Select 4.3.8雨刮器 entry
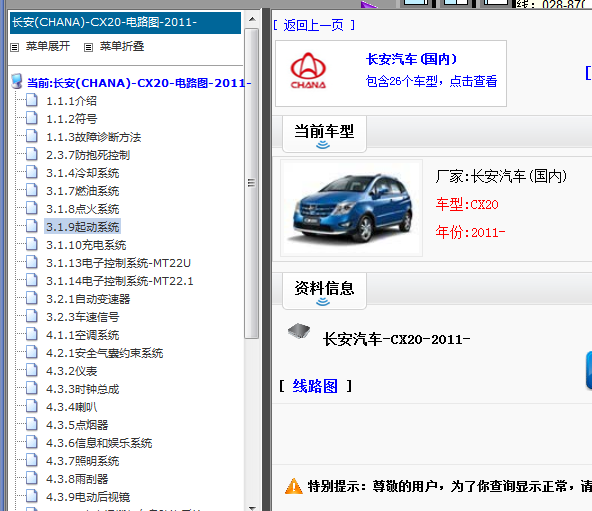Image resolution: width=592 pixels, height=511 pixels. point(77,479)
